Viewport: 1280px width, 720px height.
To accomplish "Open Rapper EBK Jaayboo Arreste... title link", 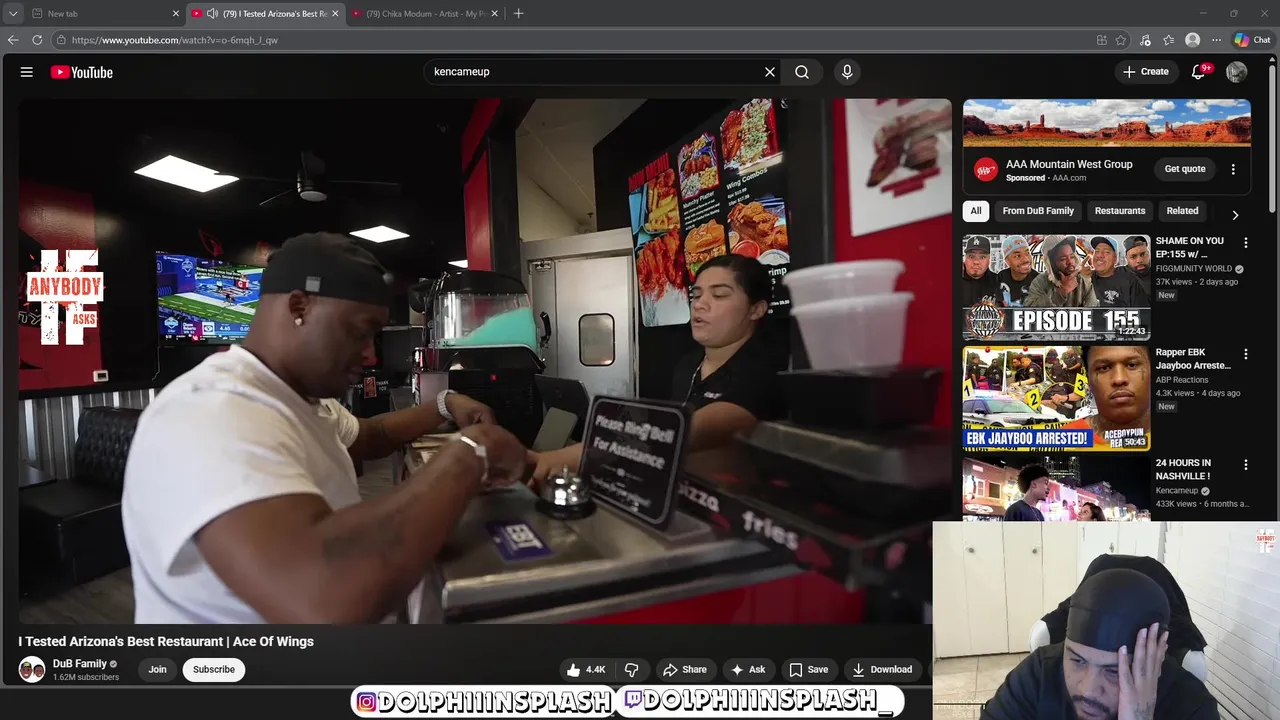I will [x=1193, y=359].
